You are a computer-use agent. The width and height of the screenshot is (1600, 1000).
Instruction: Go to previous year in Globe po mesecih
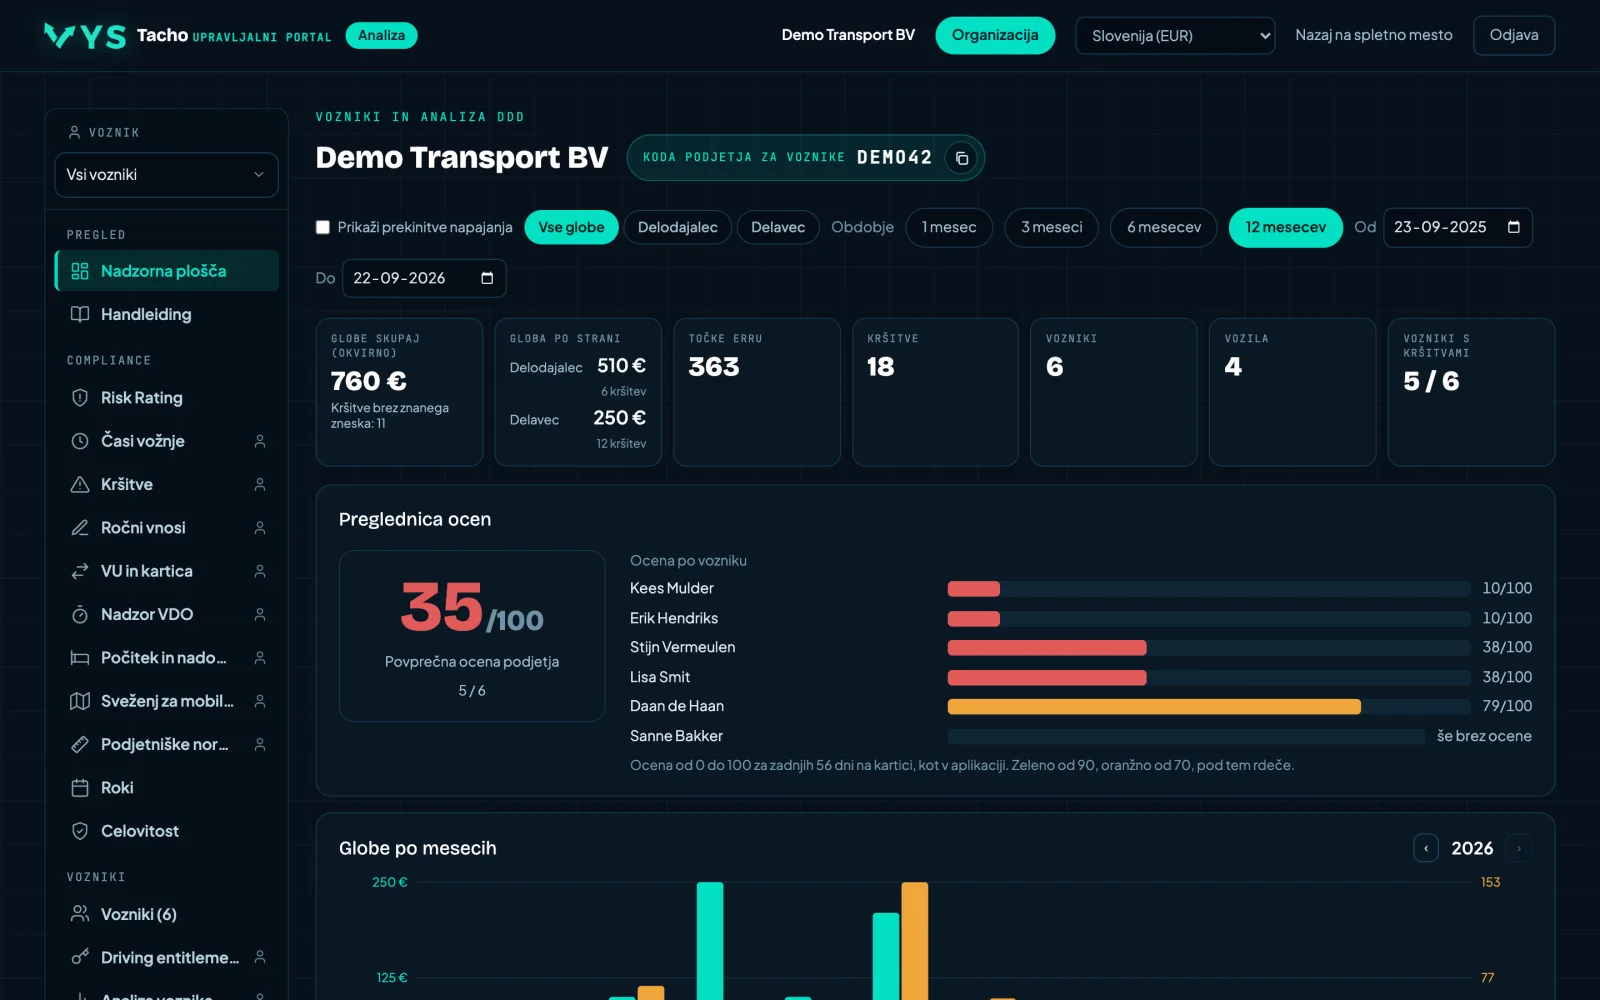point(1426,848)
